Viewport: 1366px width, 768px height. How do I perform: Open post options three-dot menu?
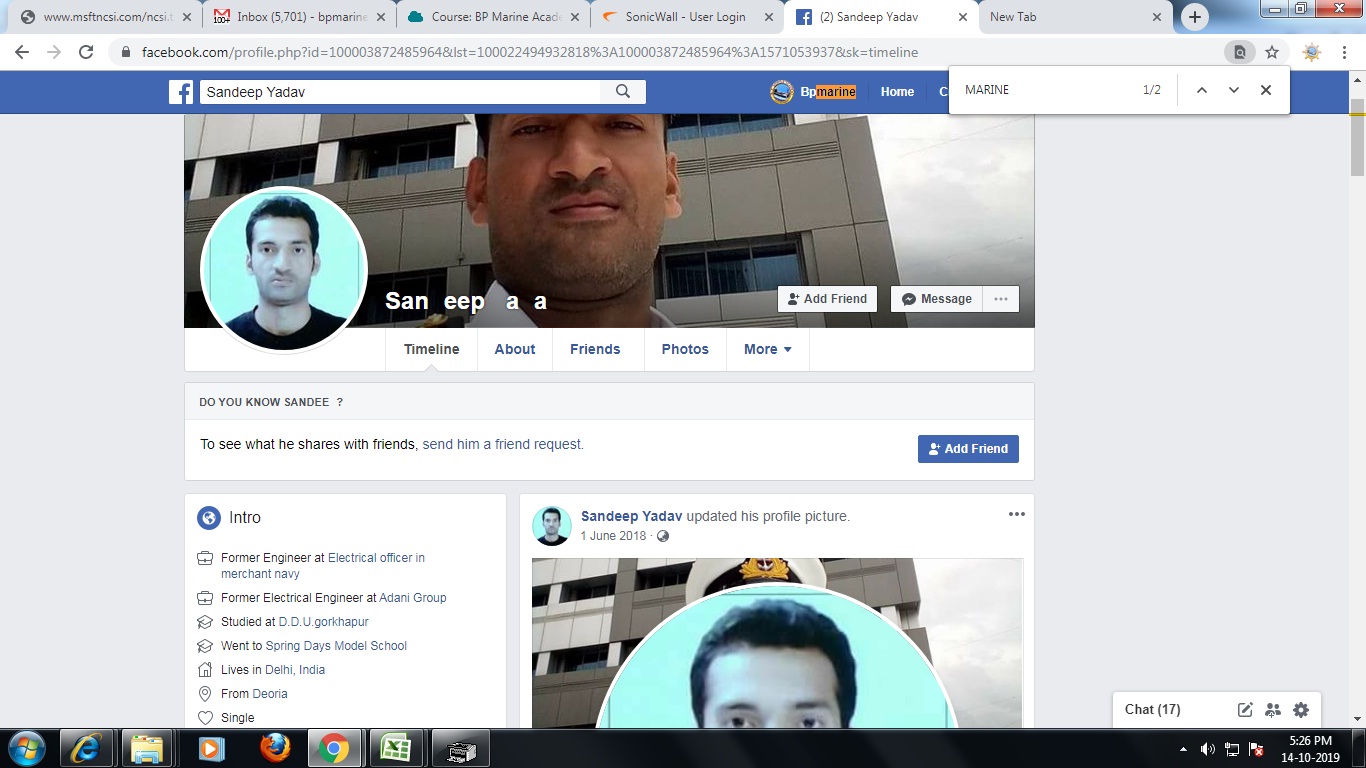tap(1016, 514)
